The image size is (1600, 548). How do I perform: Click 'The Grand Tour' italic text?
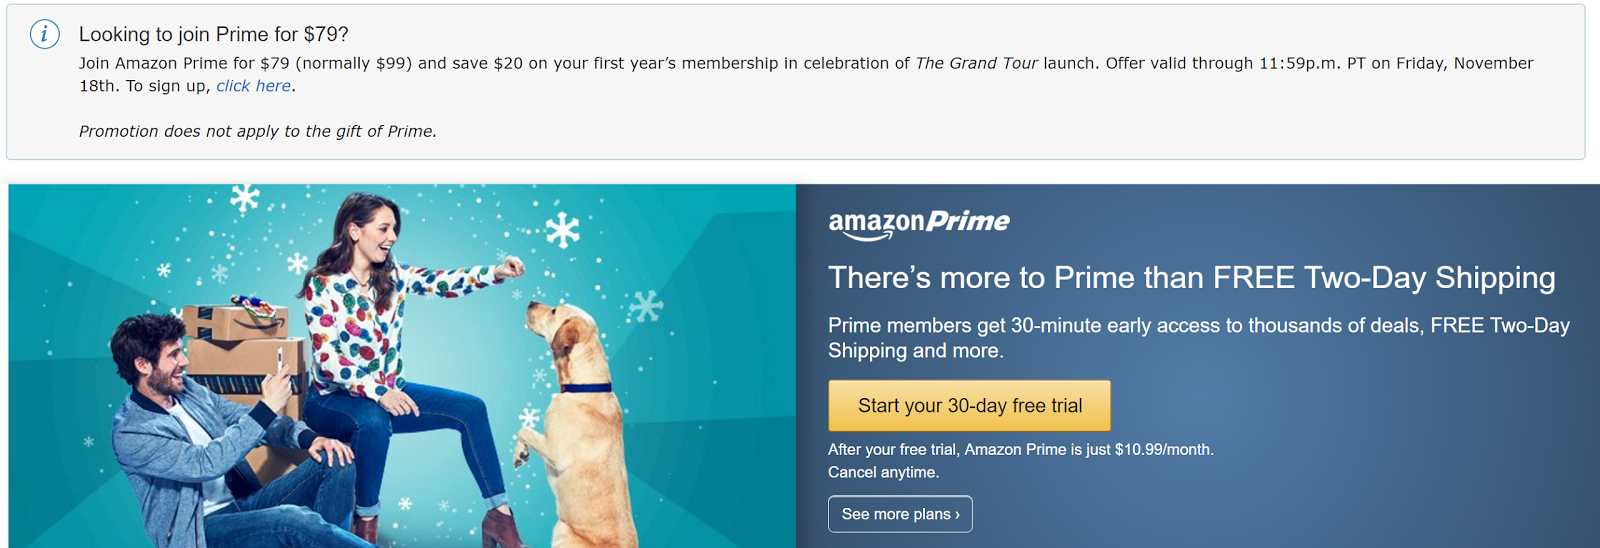(976, 63)
